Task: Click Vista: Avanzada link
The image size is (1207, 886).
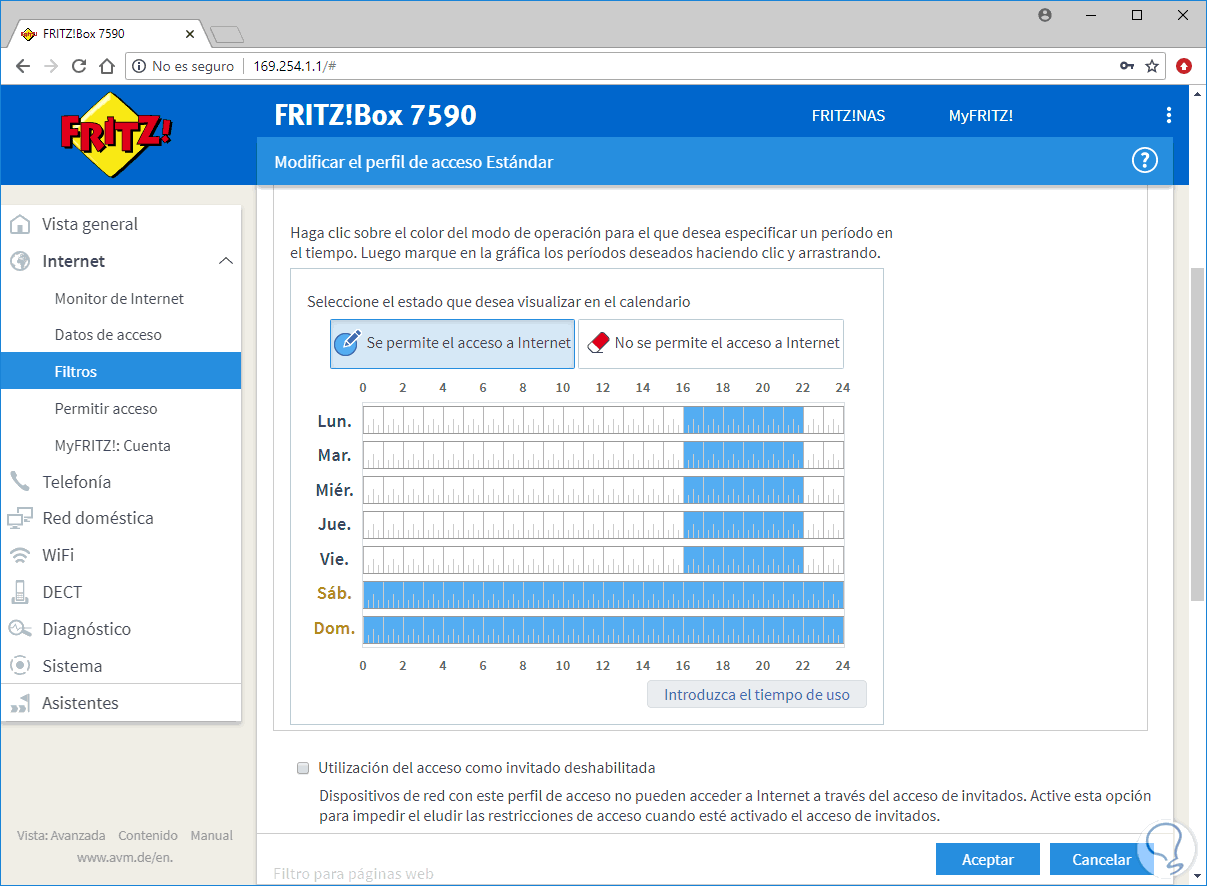Action: 61,835
